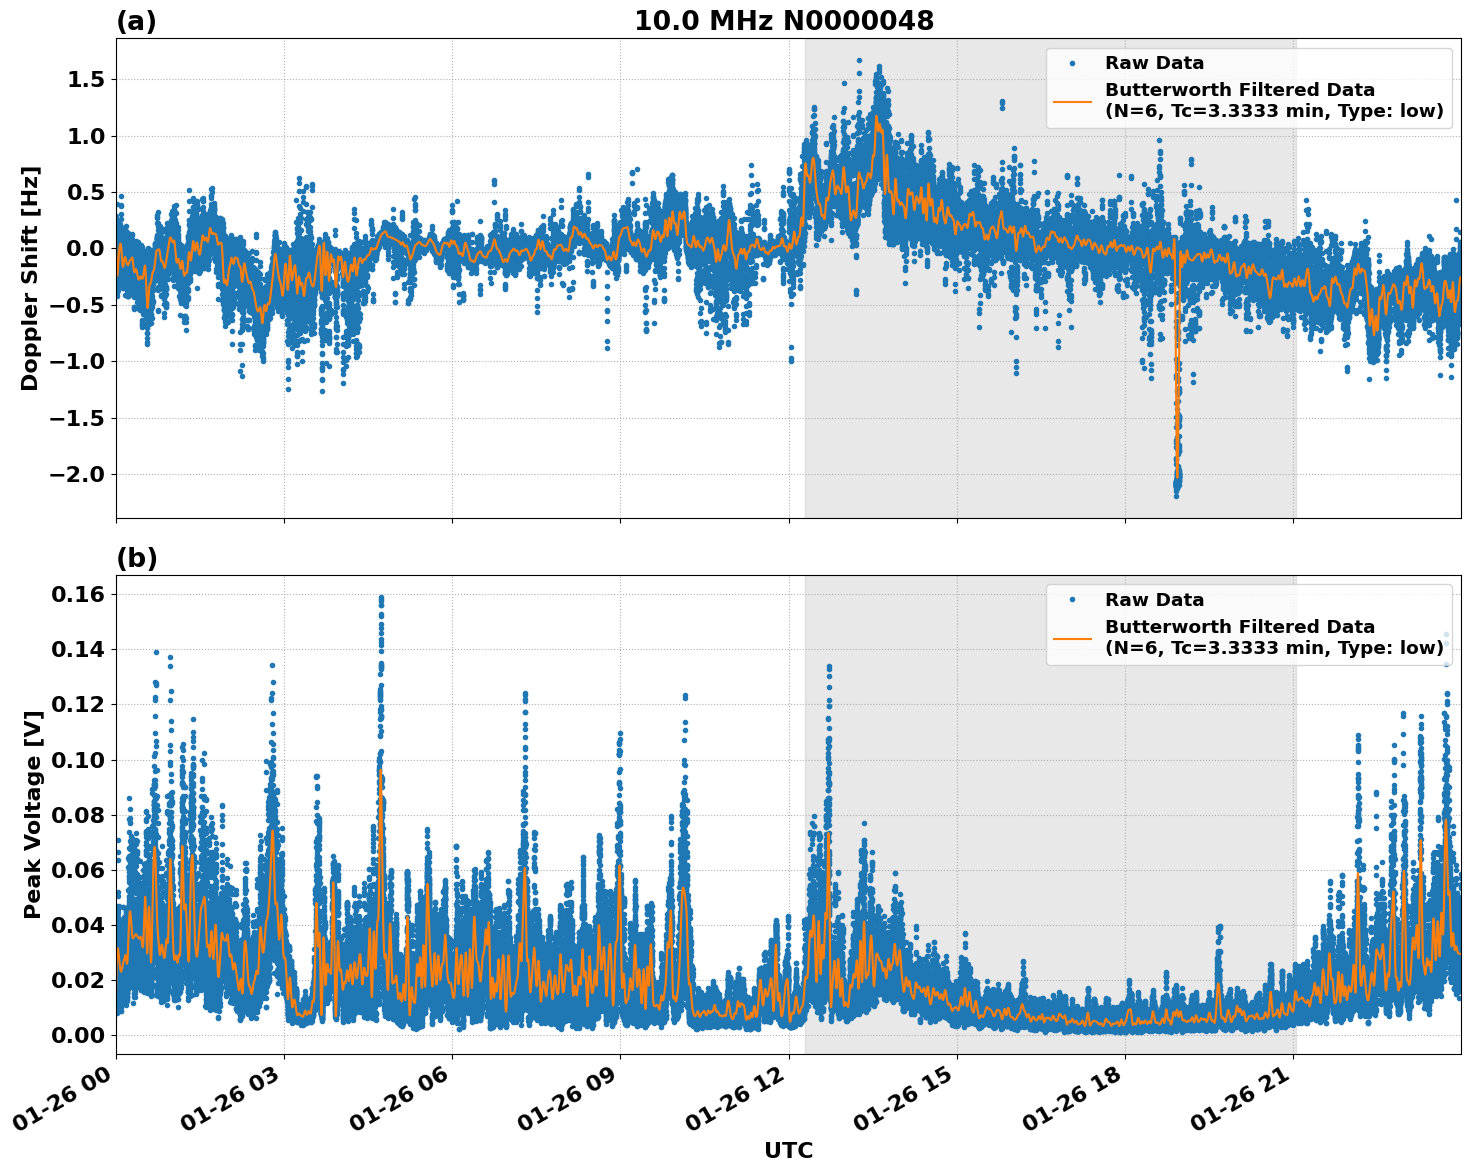Click "Butterworth Filtered Data" legend text in panel (a)
1471x1172 pixels.
(1240, 90)
